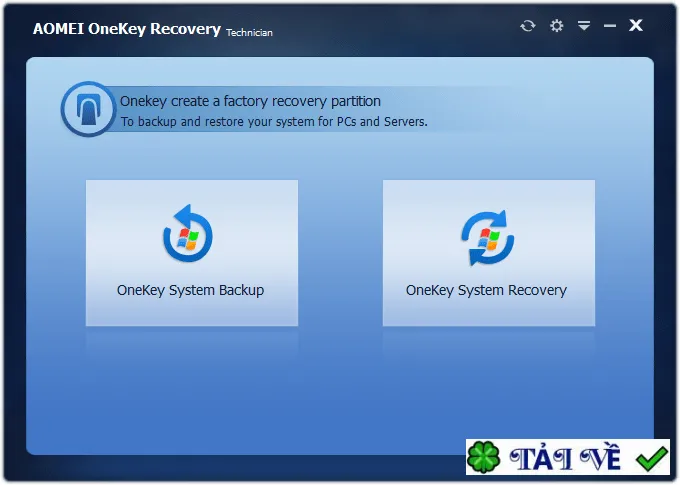
Task: Click the OneKey System Recovery arrows icon
Action: (488, 238)
